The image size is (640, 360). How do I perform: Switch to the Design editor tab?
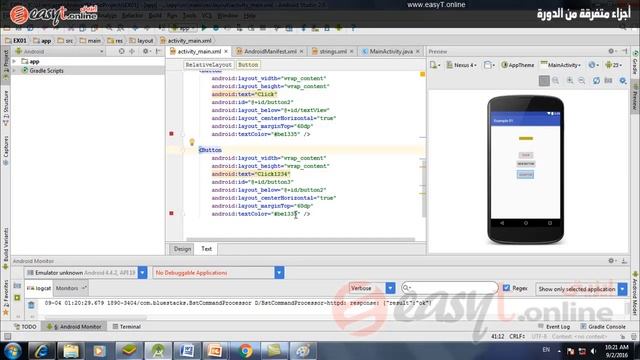(x=182, y=249)
